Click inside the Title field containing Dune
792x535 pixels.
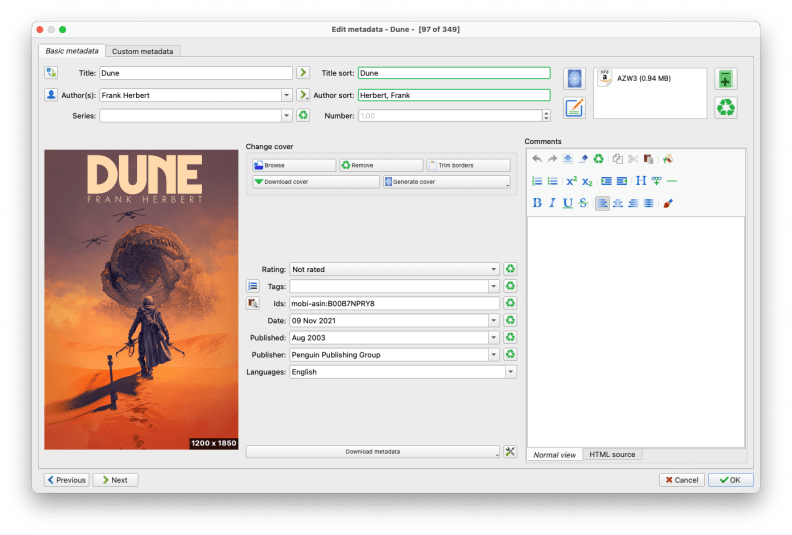point(196,73)
